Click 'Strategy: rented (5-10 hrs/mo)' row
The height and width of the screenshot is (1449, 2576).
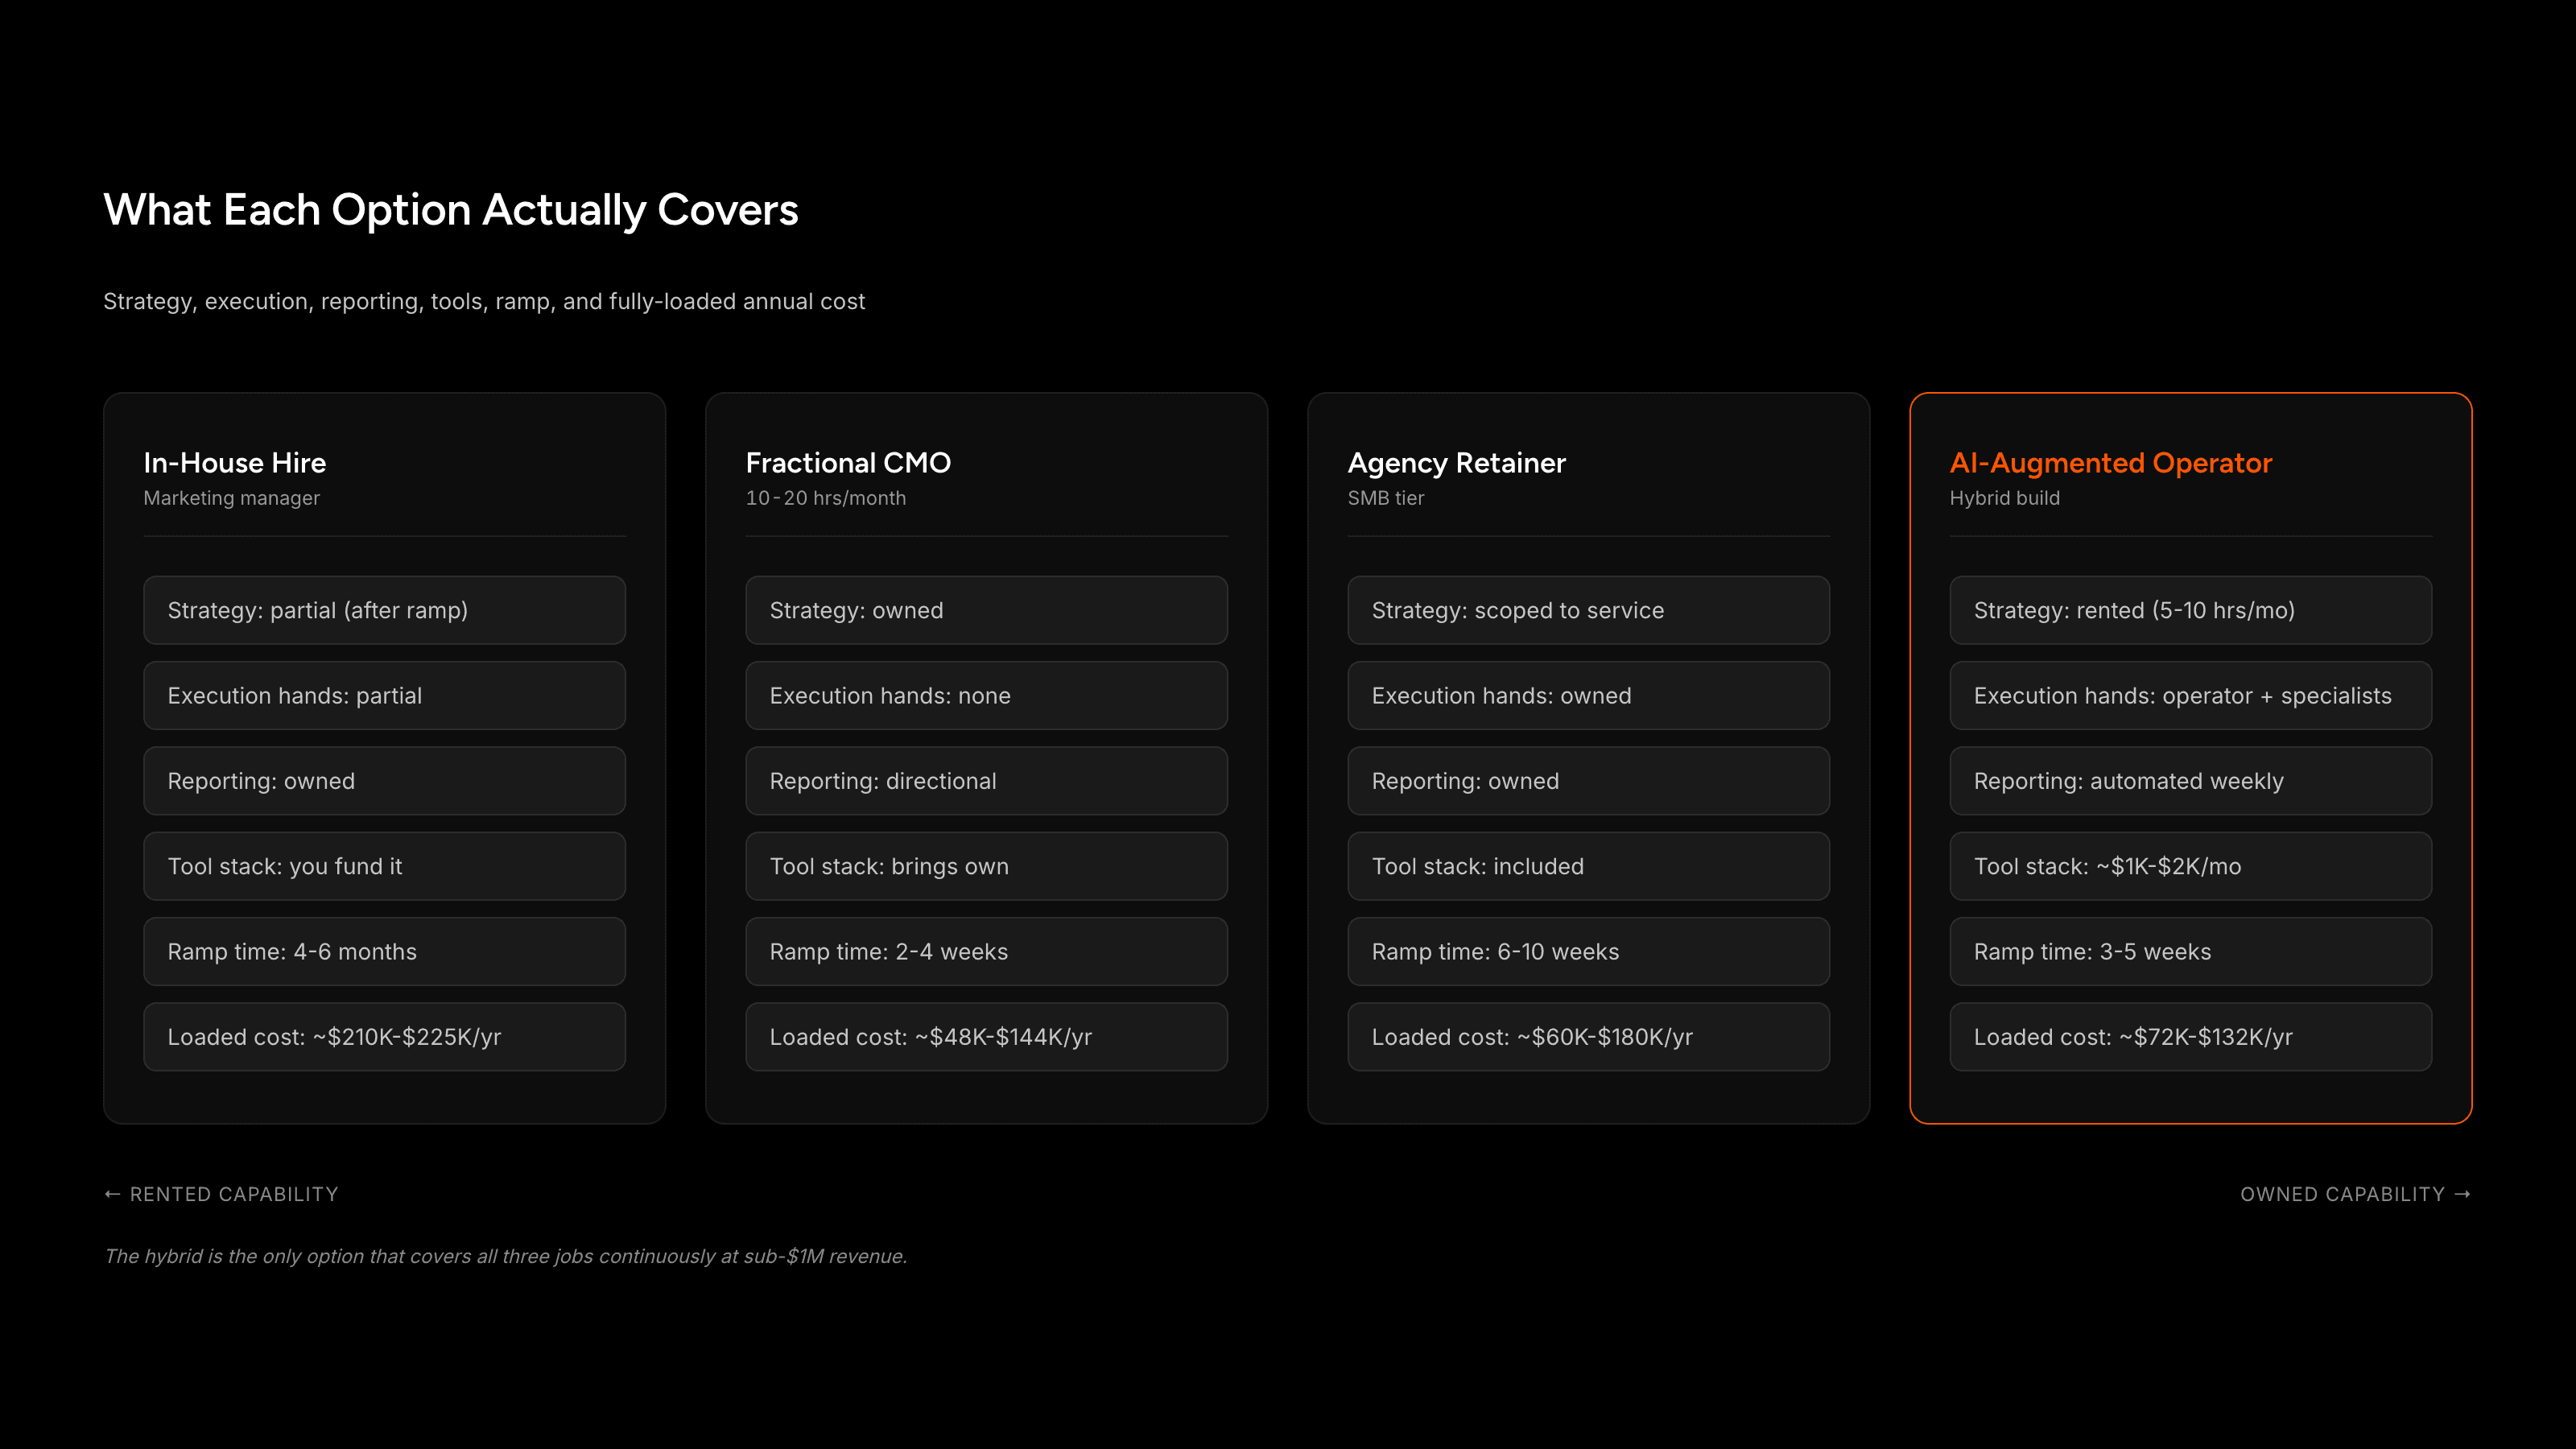tap(2191, 610)
